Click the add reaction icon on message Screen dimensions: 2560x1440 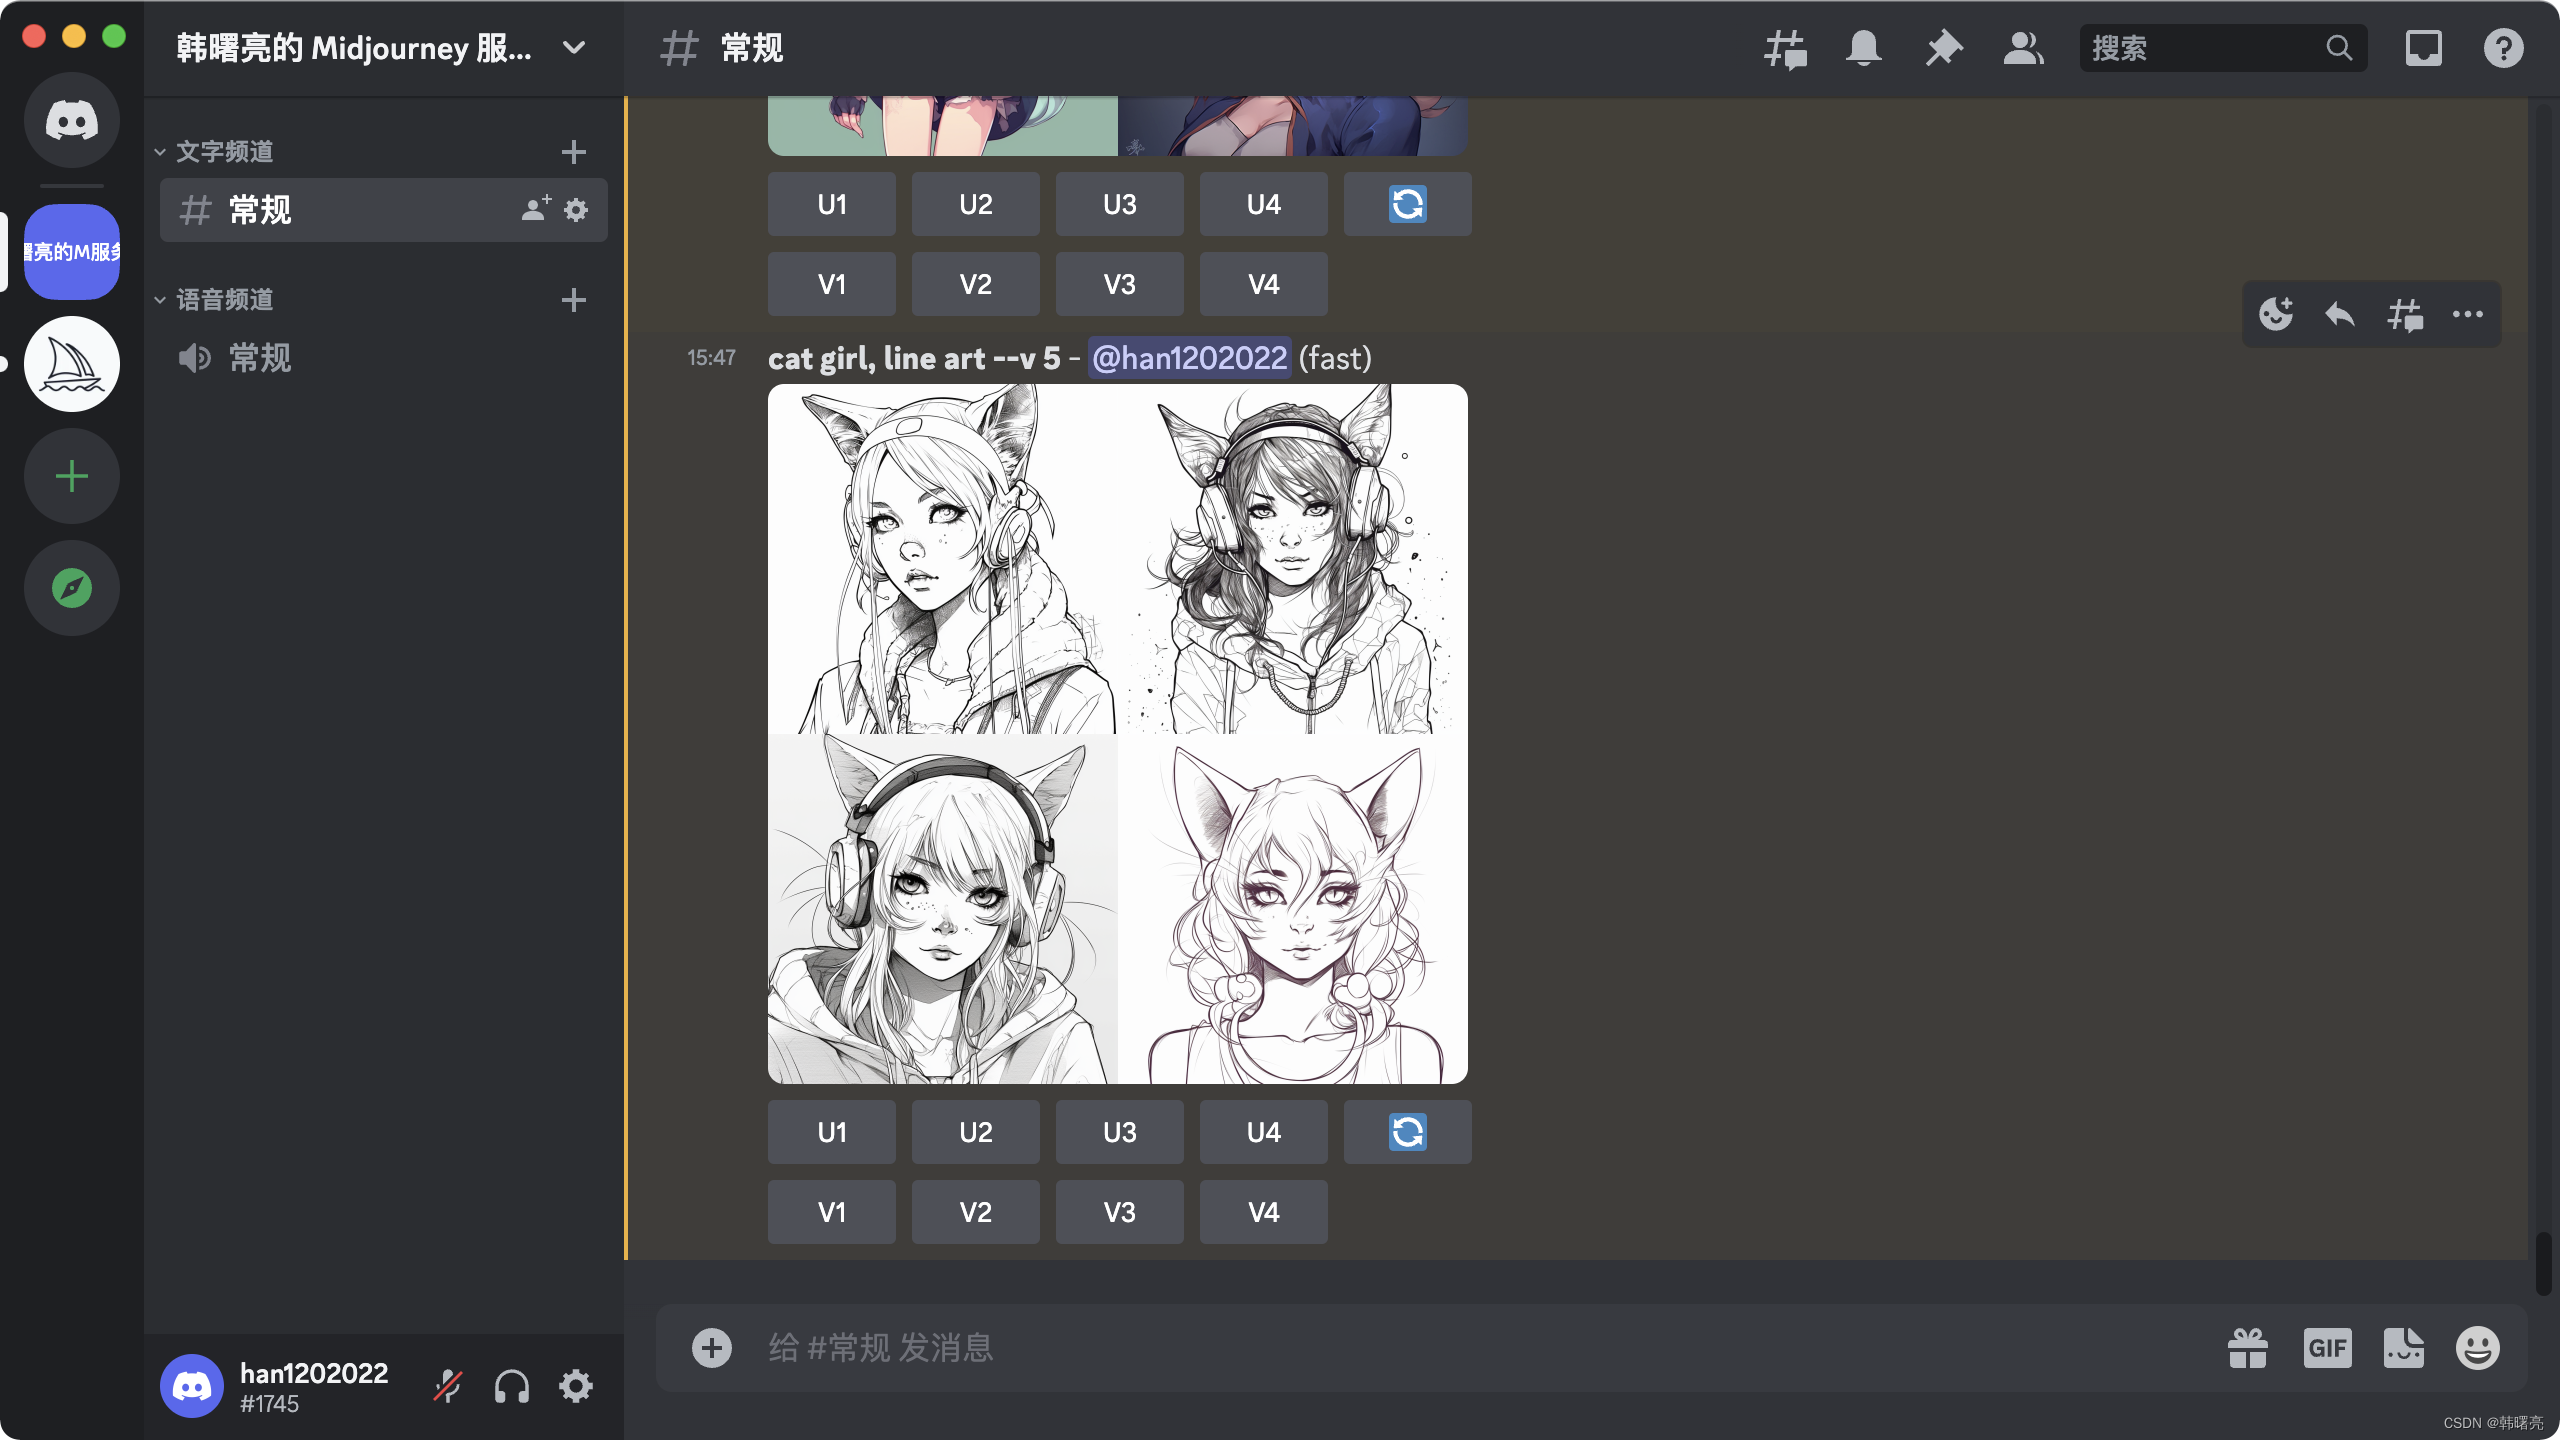[2276, 315]
